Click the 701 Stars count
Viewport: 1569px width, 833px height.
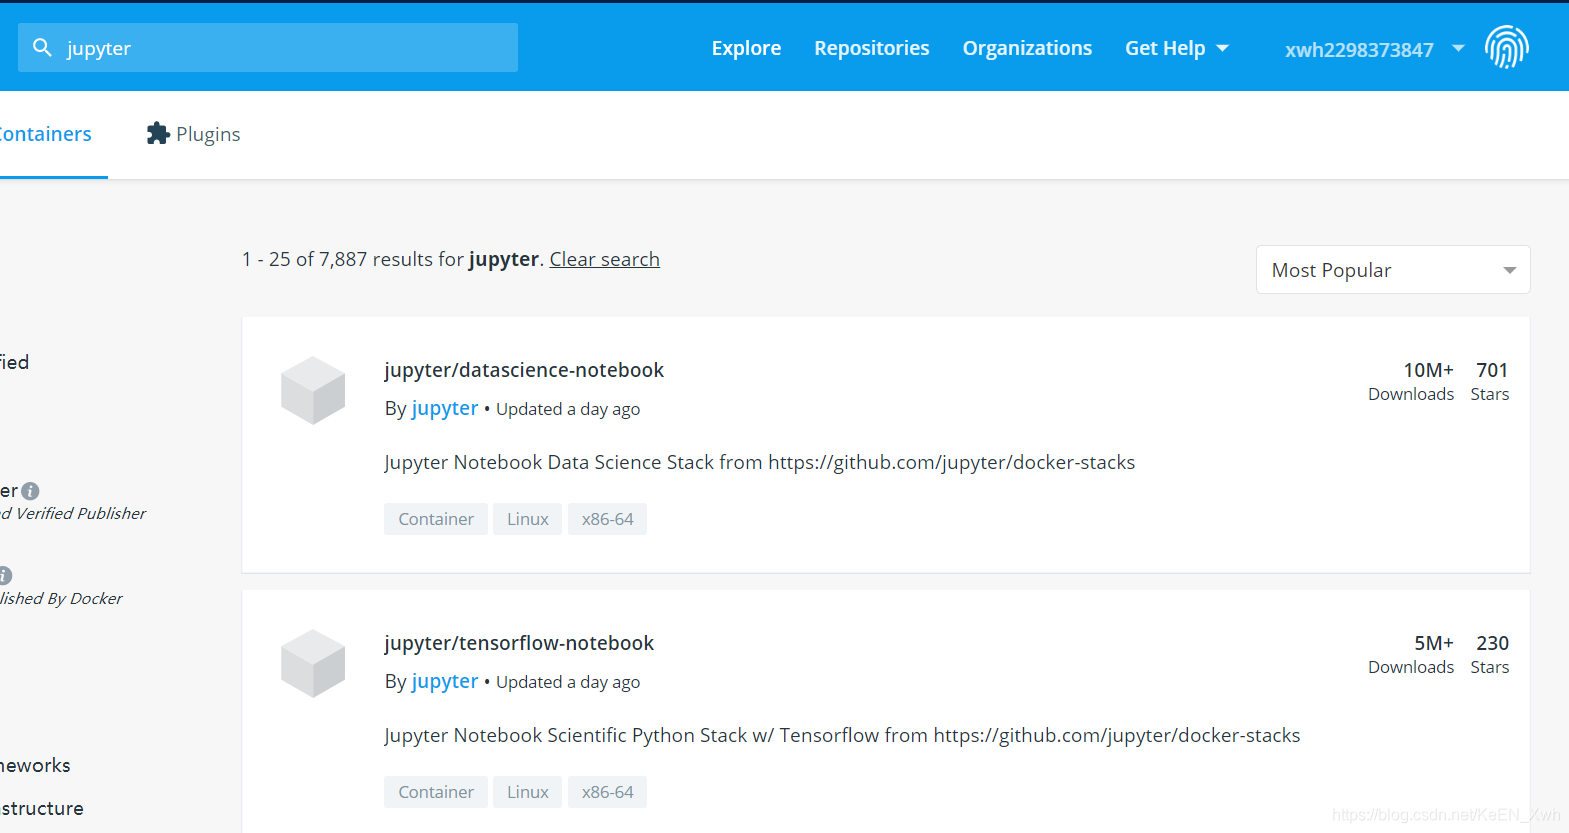(x=1490, y=381)
